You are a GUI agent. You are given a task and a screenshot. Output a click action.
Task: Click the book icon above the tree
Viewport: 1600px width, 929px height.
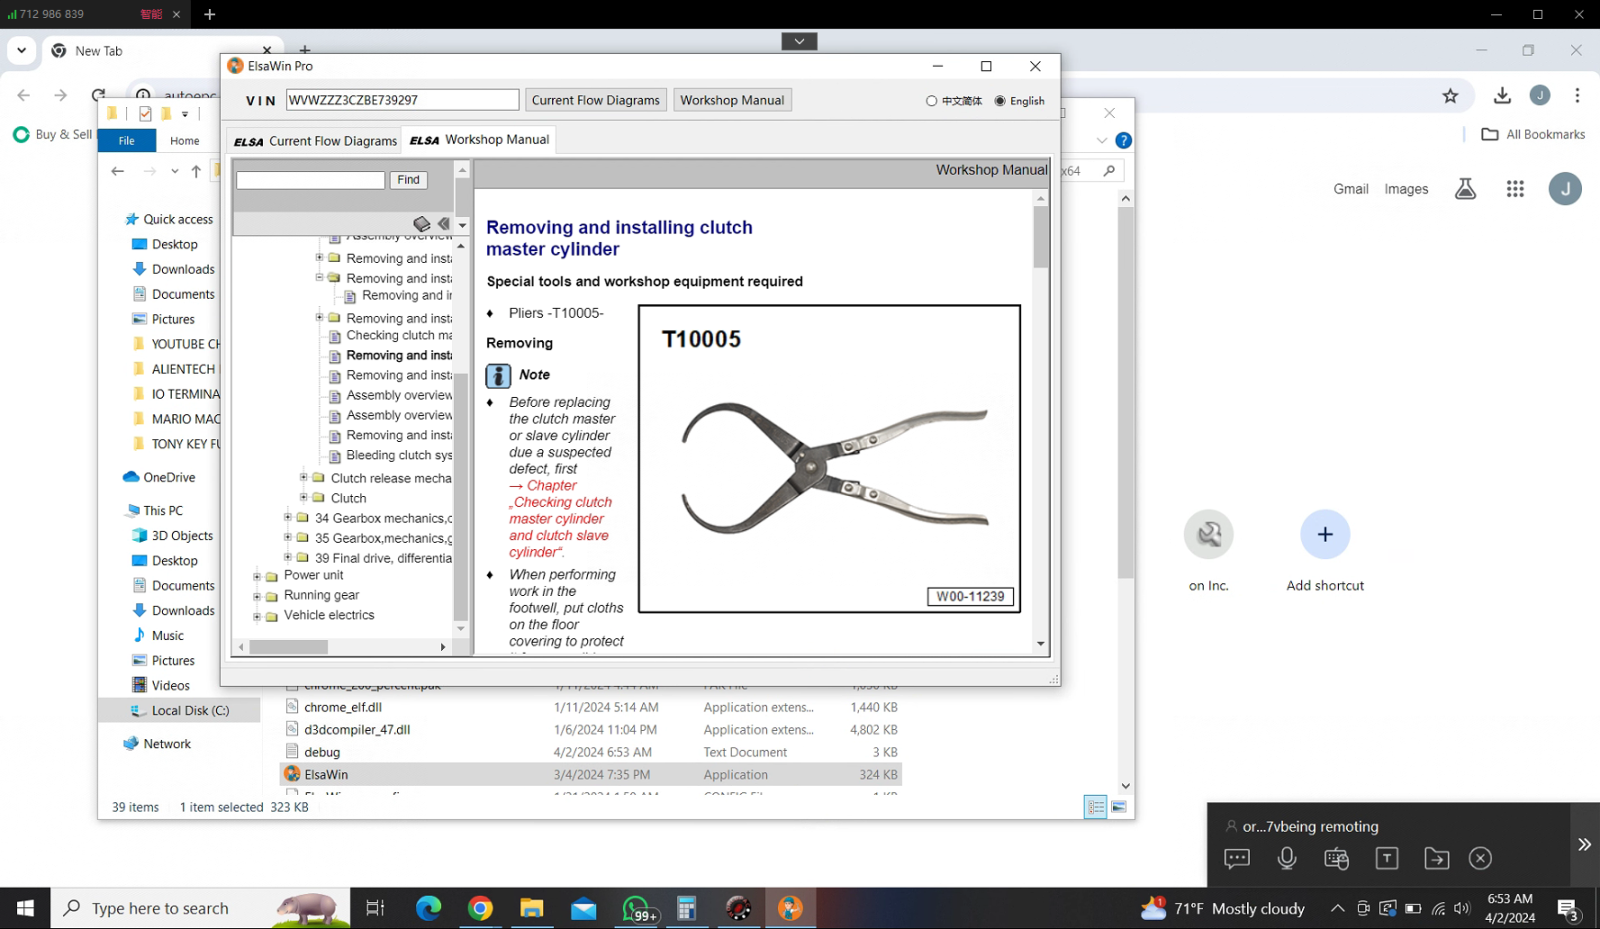pos(421,224)
